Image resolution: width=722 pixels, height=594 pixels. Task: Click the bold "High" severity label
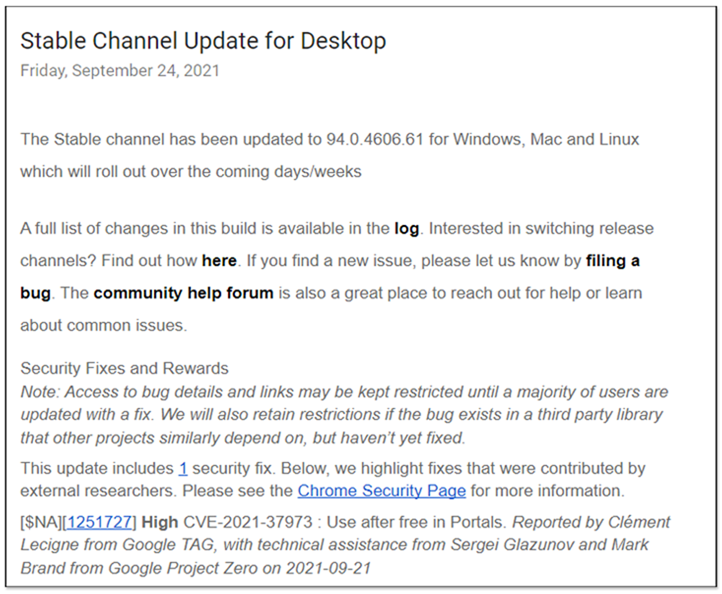pos(160,522)
